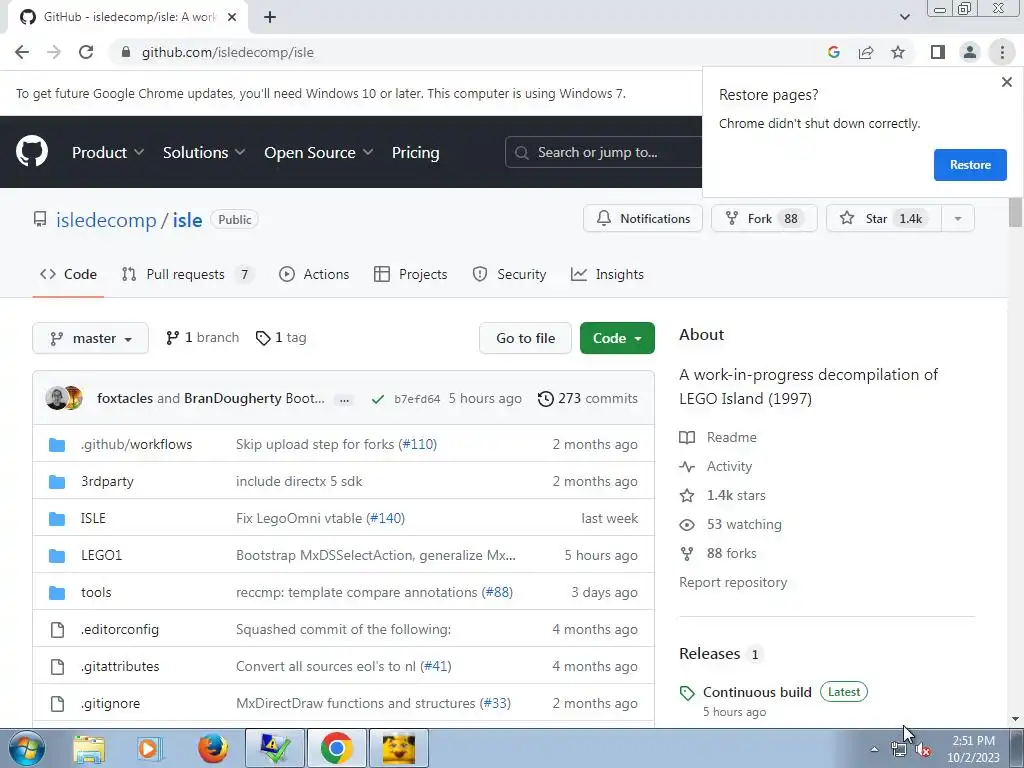Open a new browser tab

click(x=270, y=17)
